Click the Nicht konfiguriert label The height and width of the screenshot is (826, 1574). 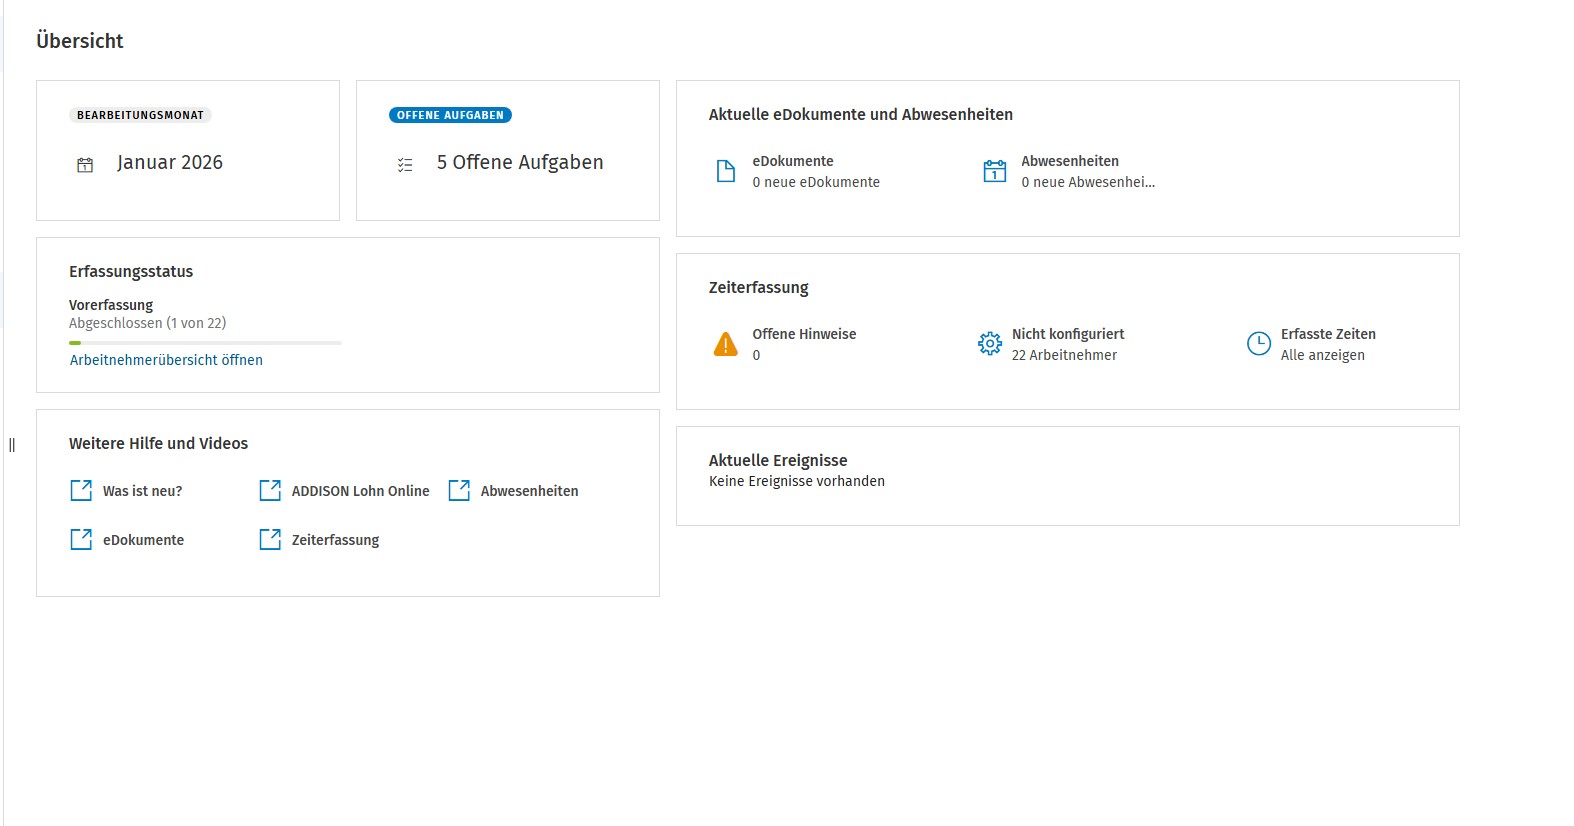pos(1068,334)
